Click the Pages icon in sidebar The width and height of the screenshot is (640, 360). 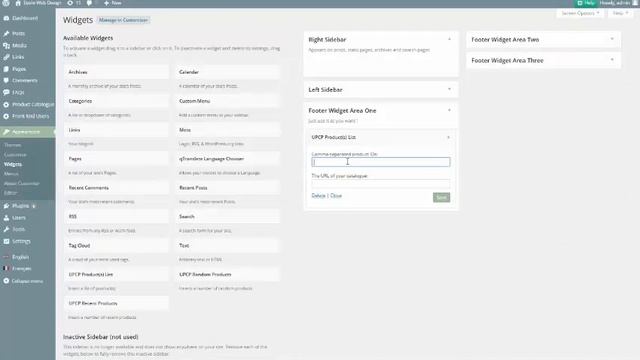tap(6, 69)
